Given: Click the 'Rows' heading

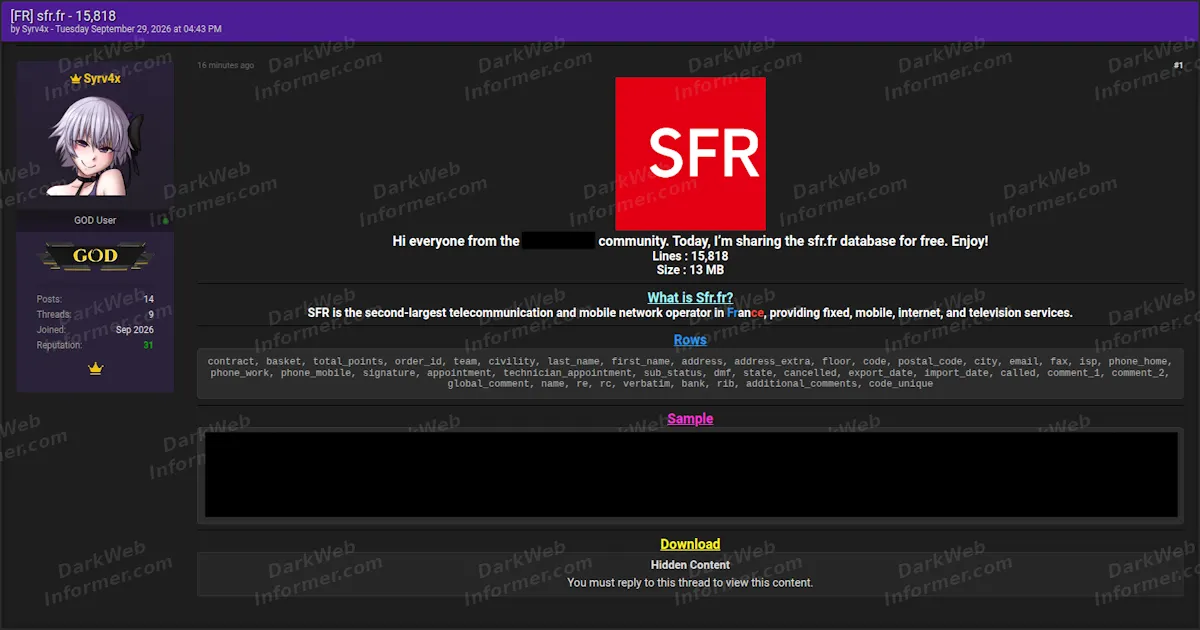Looking at the screenshot, I should (690, 340).
